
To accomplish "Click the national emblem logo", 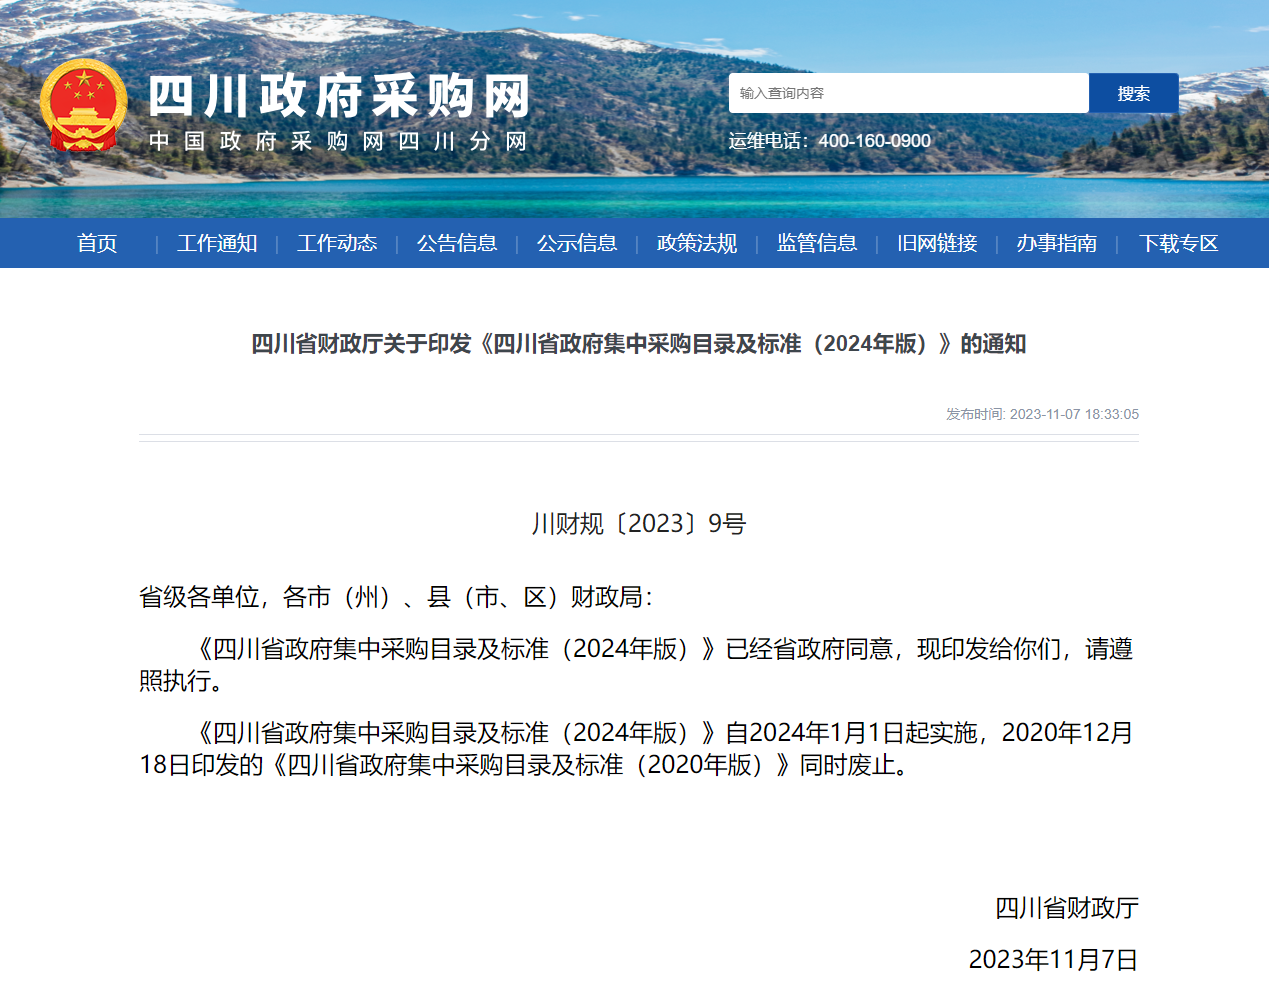I will (x=84, y=106).
